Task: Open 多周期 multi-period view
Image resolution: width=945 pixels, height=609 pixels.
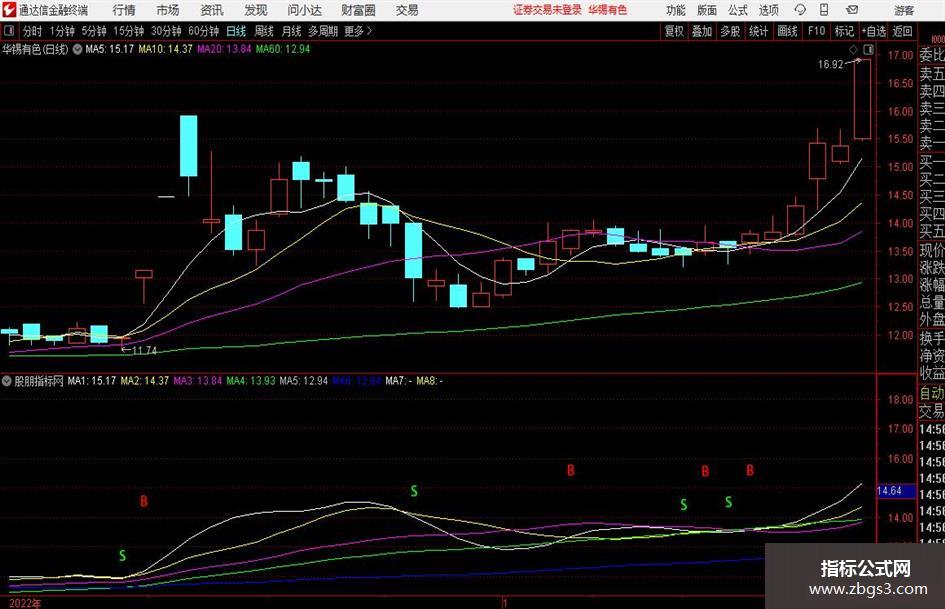Action: tap(323, 31)
